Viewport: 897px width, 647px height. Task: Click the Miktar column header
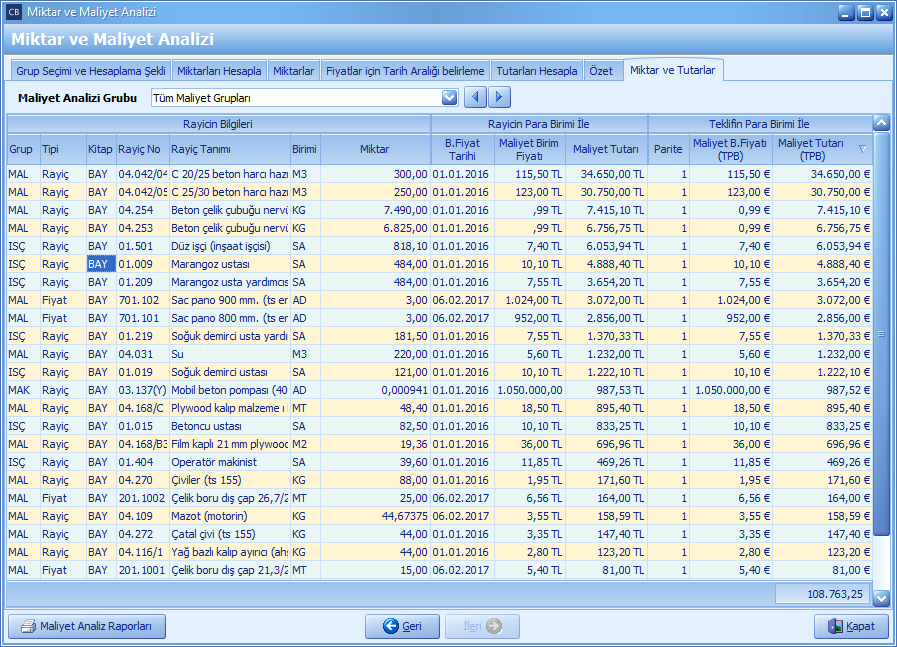375,149
